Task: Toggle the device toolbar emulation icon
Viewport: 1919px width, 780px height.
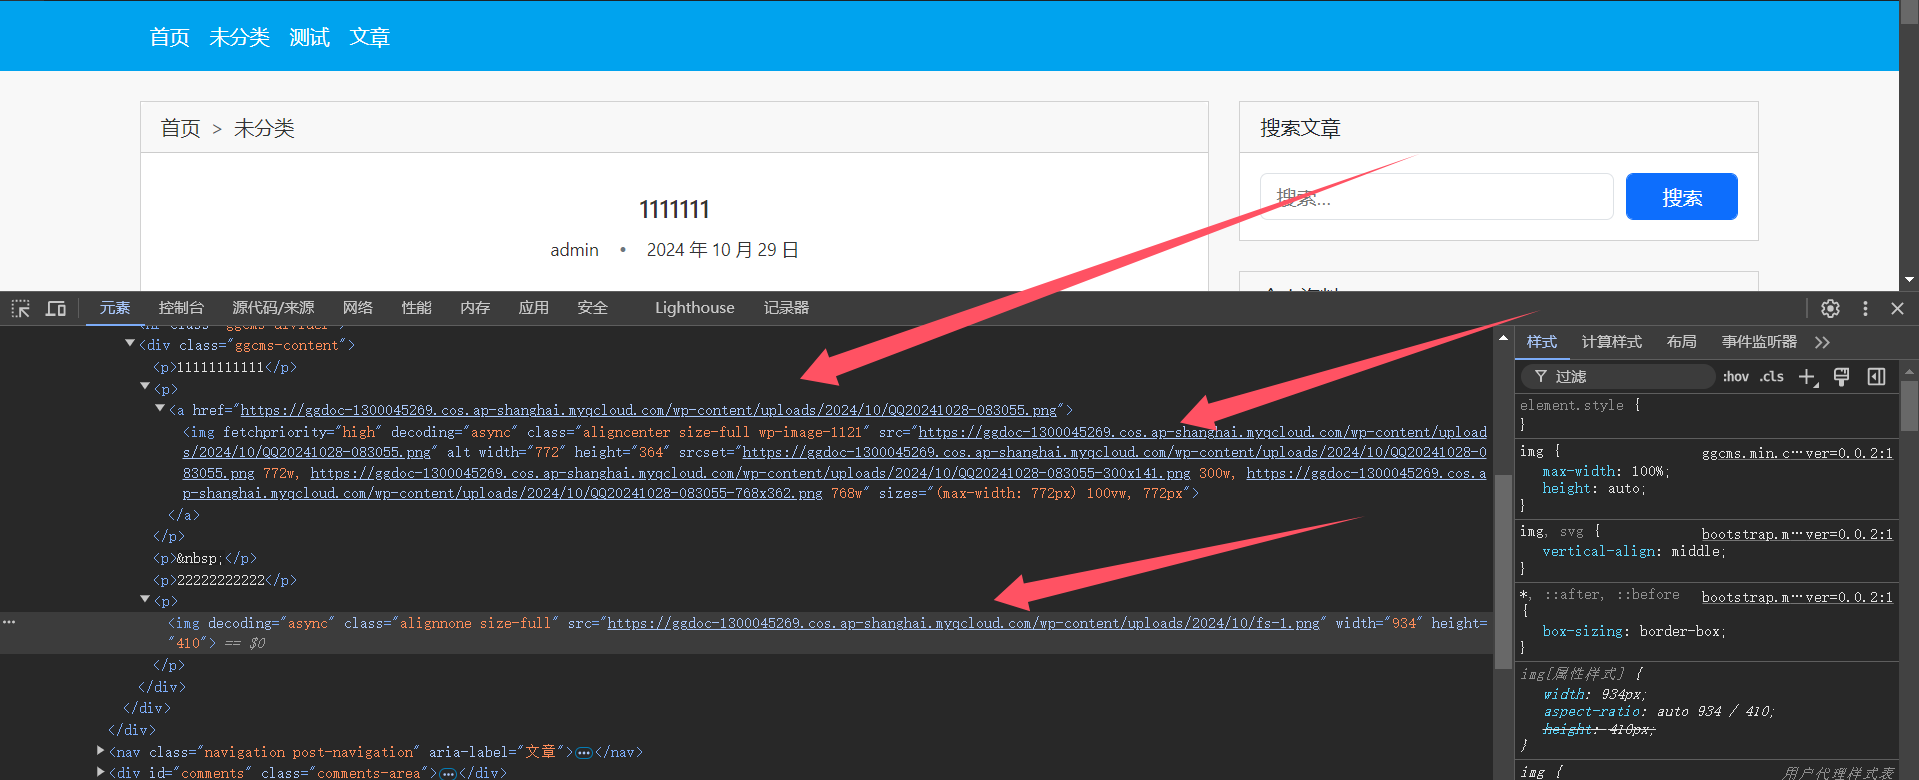Action: (x=56, y=308)
